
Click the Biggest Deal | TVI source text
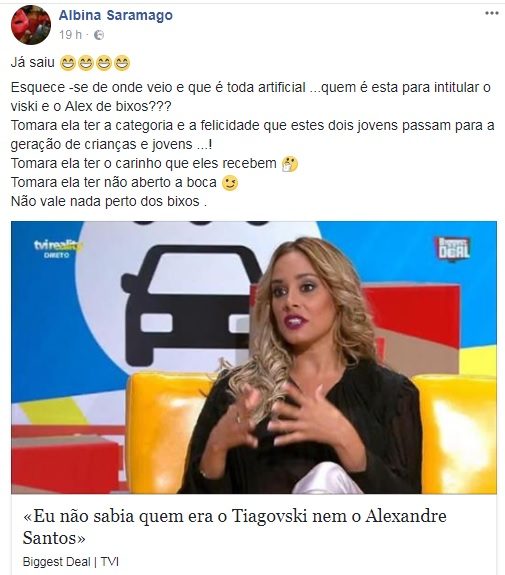pyautogui.click(x=71, y=561)
